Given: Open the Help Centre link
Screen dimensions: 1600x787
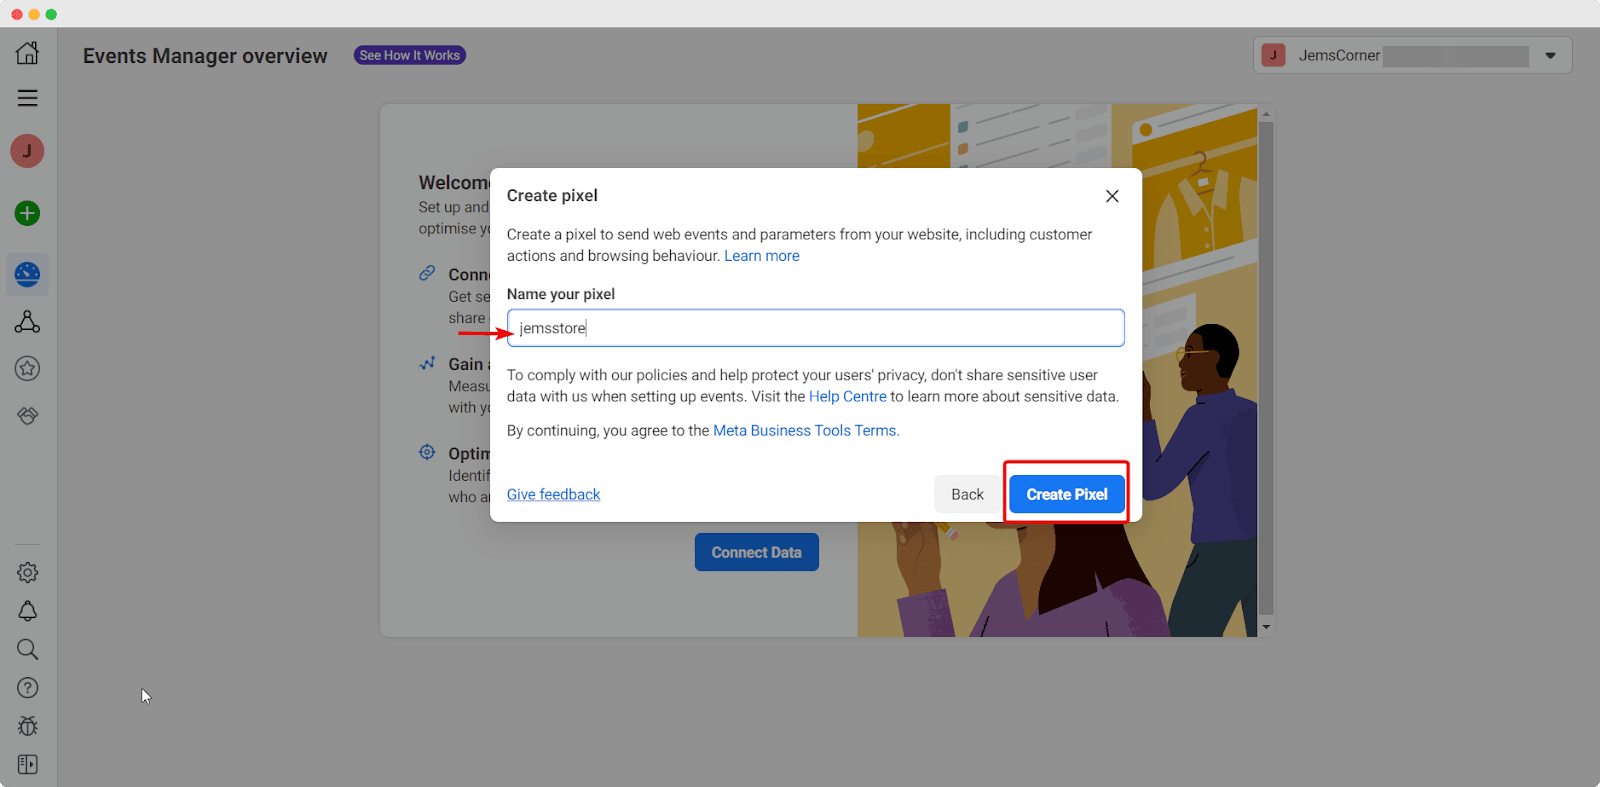Looking at the screenshot, I should pos(848,396).
